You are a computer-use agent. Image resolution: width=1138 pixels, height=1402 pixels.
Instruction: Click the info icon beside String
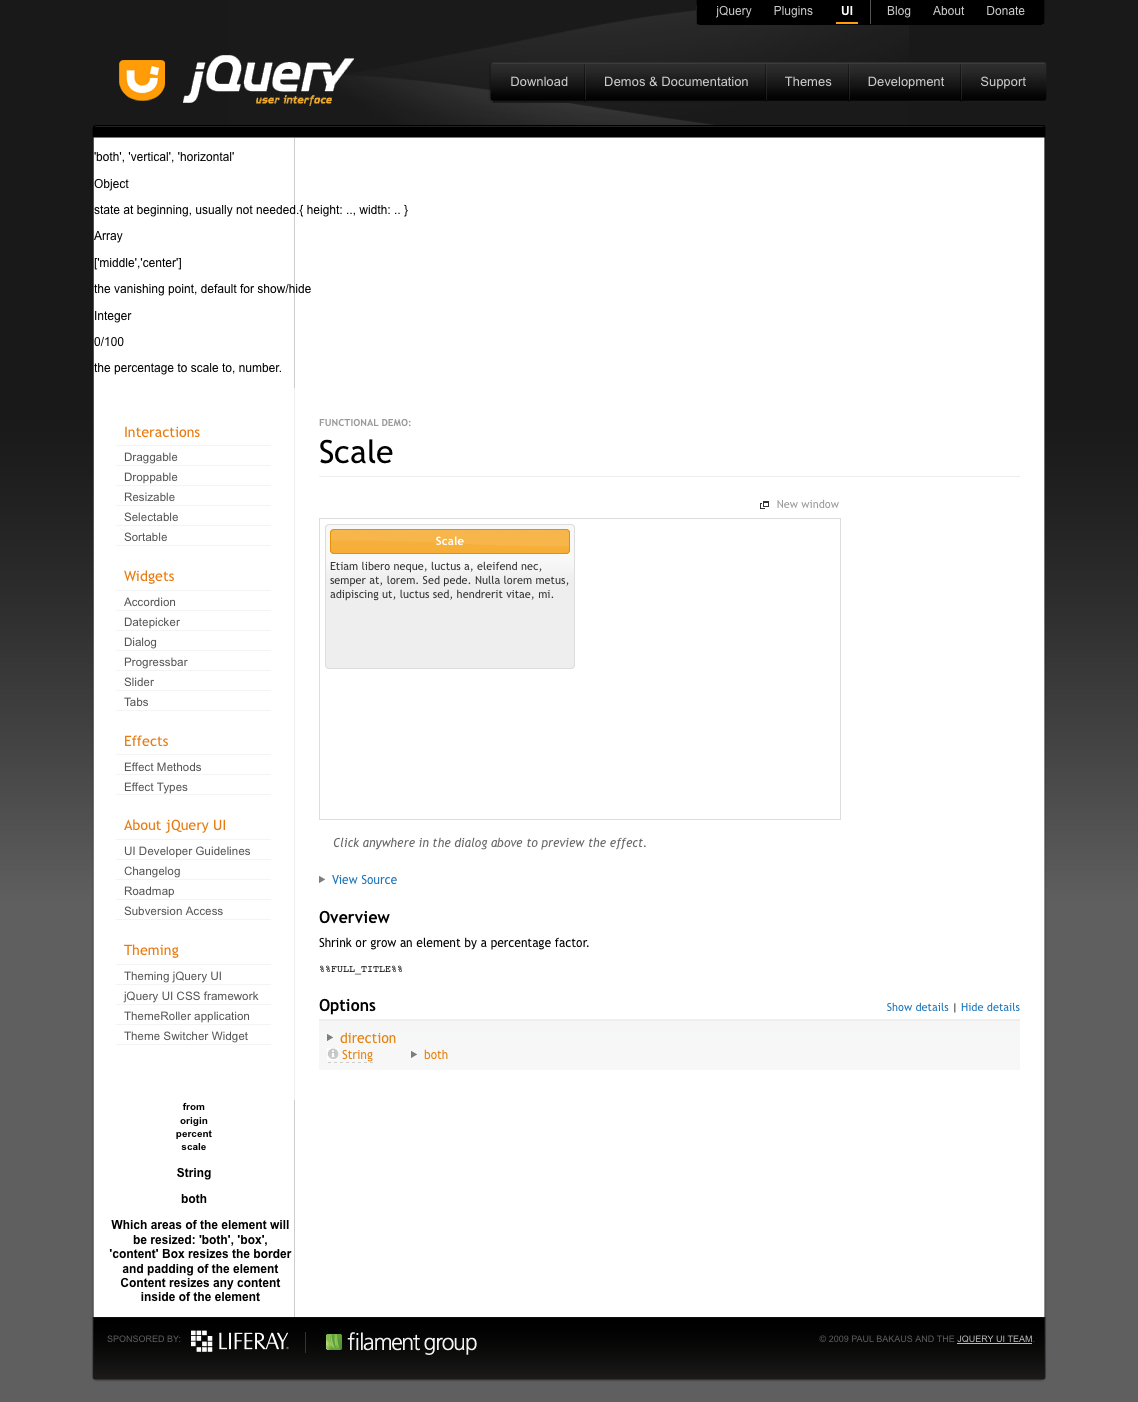(x=333, y=1054)
